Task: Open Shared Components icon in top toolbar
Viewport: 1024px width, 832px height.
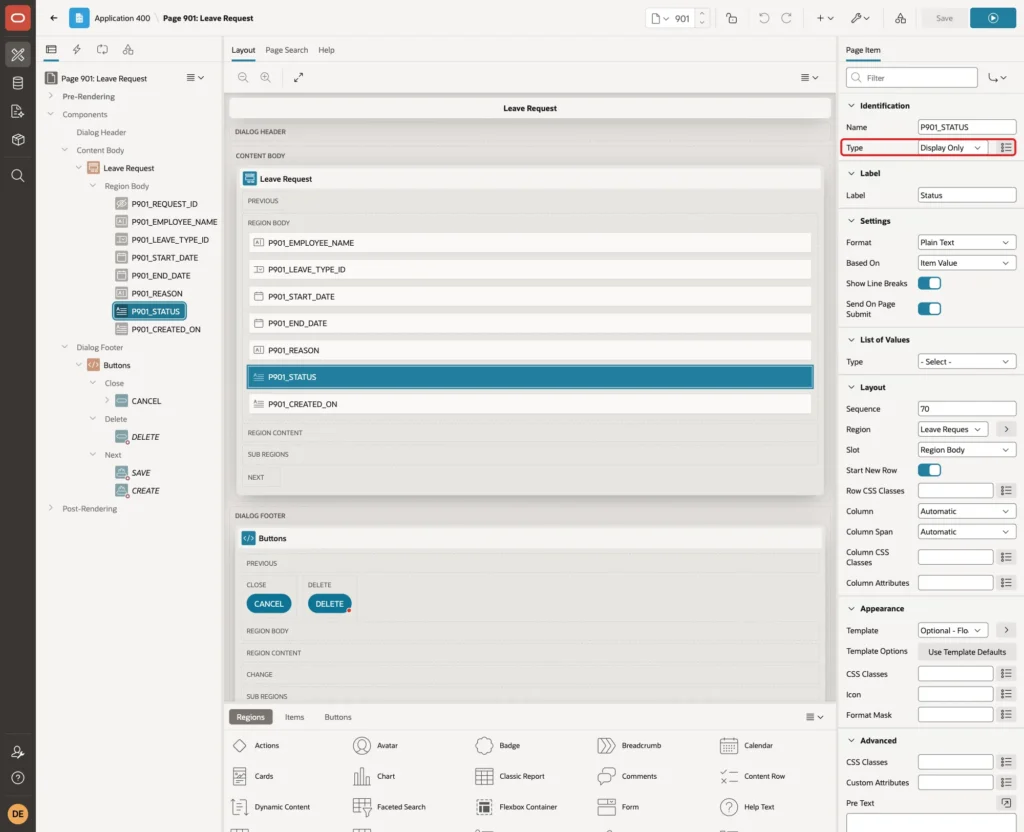Action: click(x=901, y=18)
